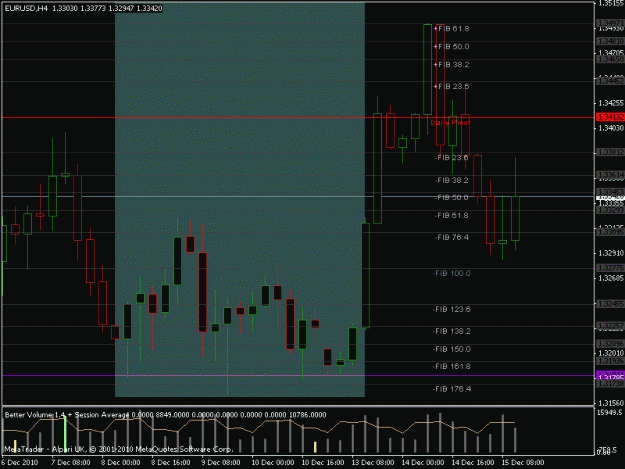Click the grey 1.33614 level price tag
Screen dimensions: 625x469
pos(610,175)
